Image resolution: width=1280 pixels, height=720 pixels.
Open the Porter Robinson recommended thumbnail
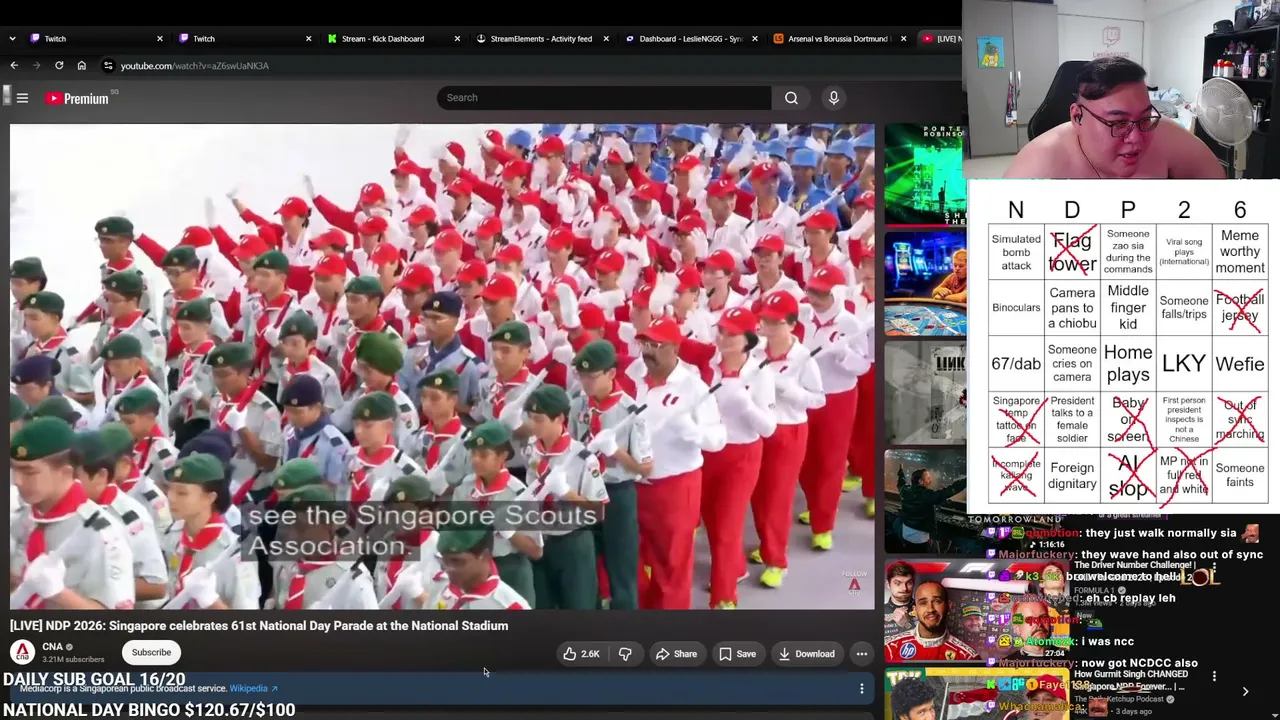[924, 174]
